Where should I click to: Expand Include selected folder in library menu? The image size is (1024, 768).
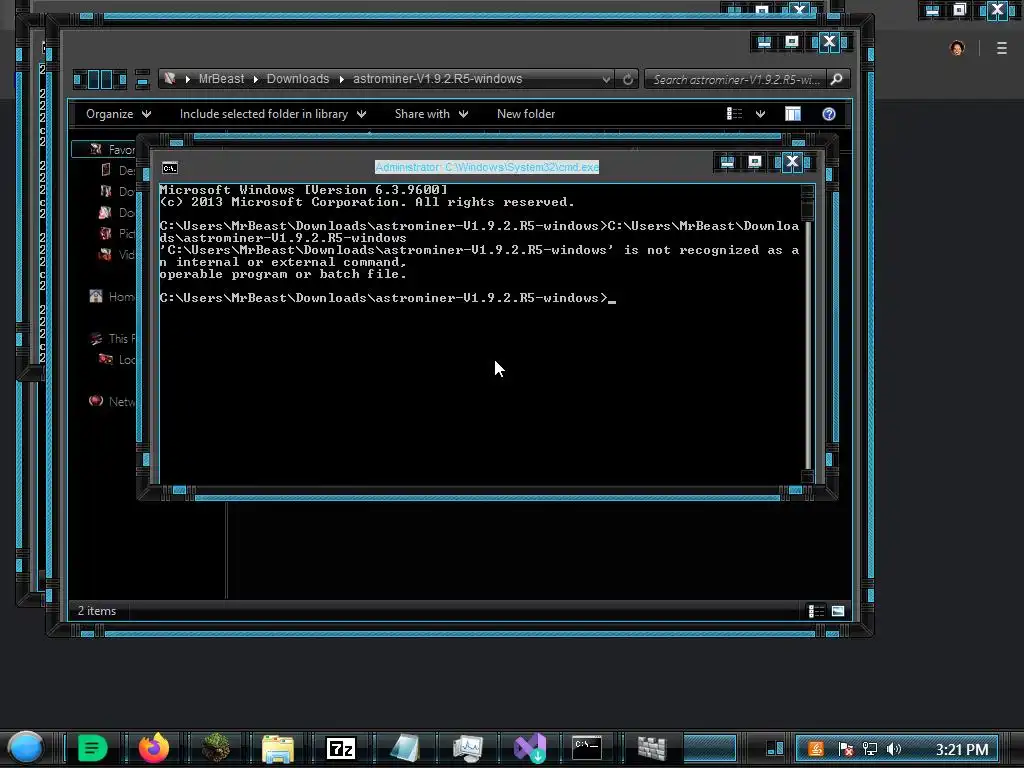(273, 114)
